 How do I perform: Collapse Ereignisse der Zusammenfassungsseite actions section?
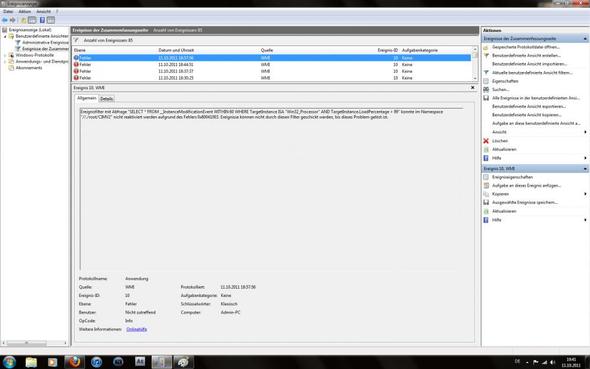point(585,39)
